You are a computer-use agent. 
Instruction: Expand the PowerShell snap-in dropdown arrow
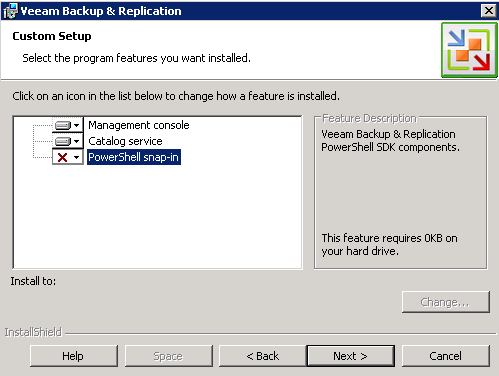coord(77,157)
